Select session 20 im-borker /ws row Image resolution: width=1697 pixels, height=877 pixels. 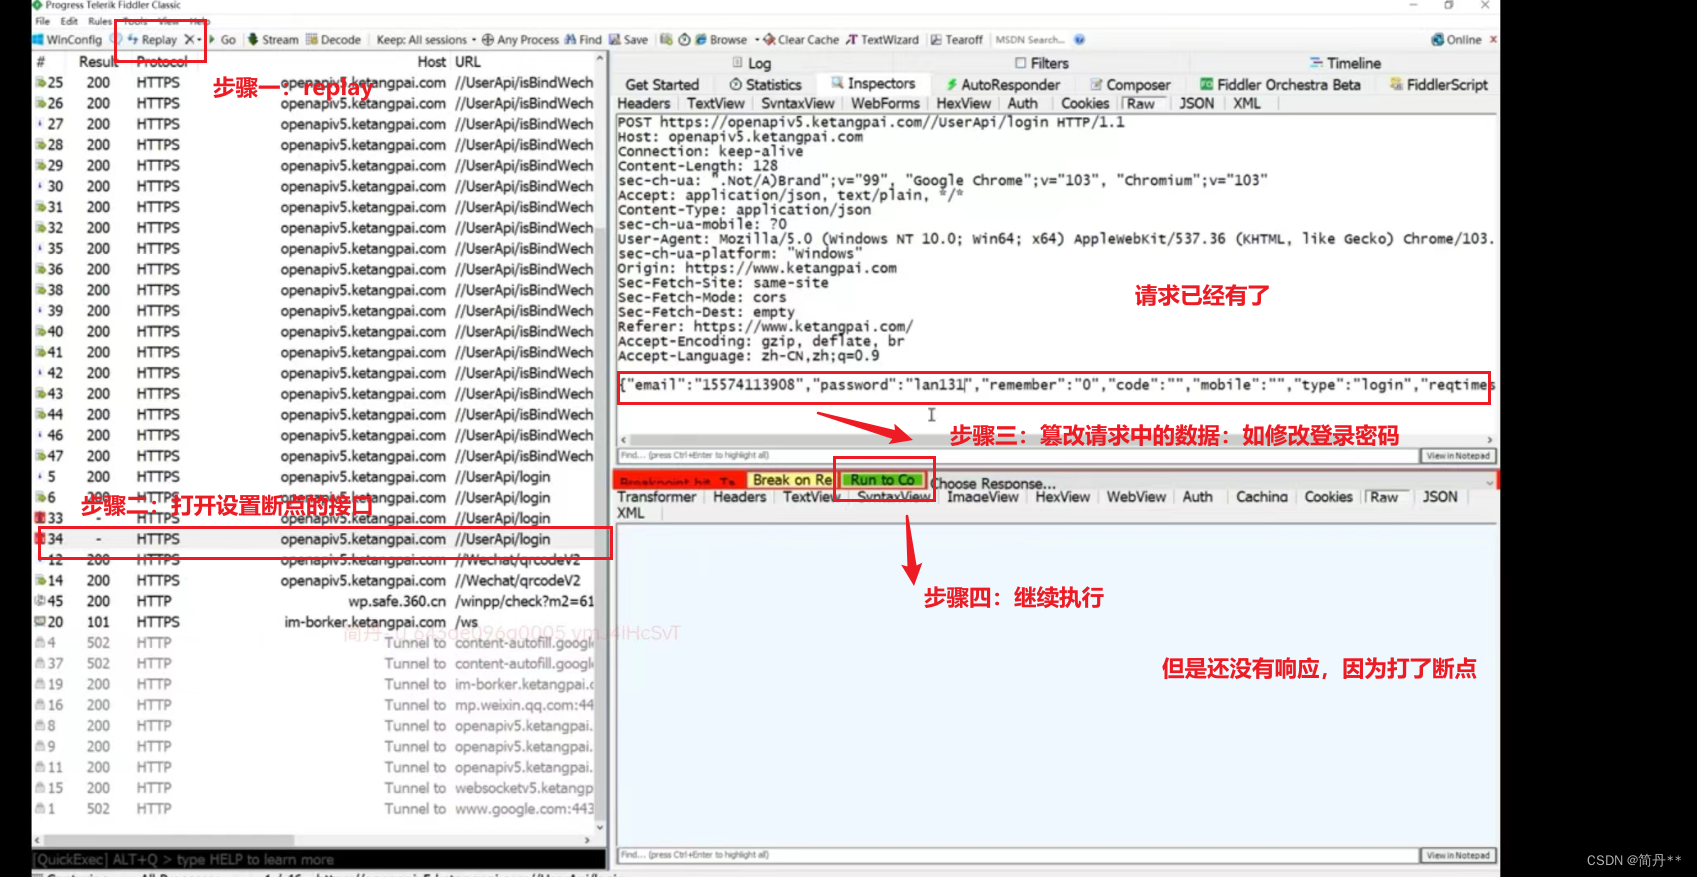(x=313, y=622)
